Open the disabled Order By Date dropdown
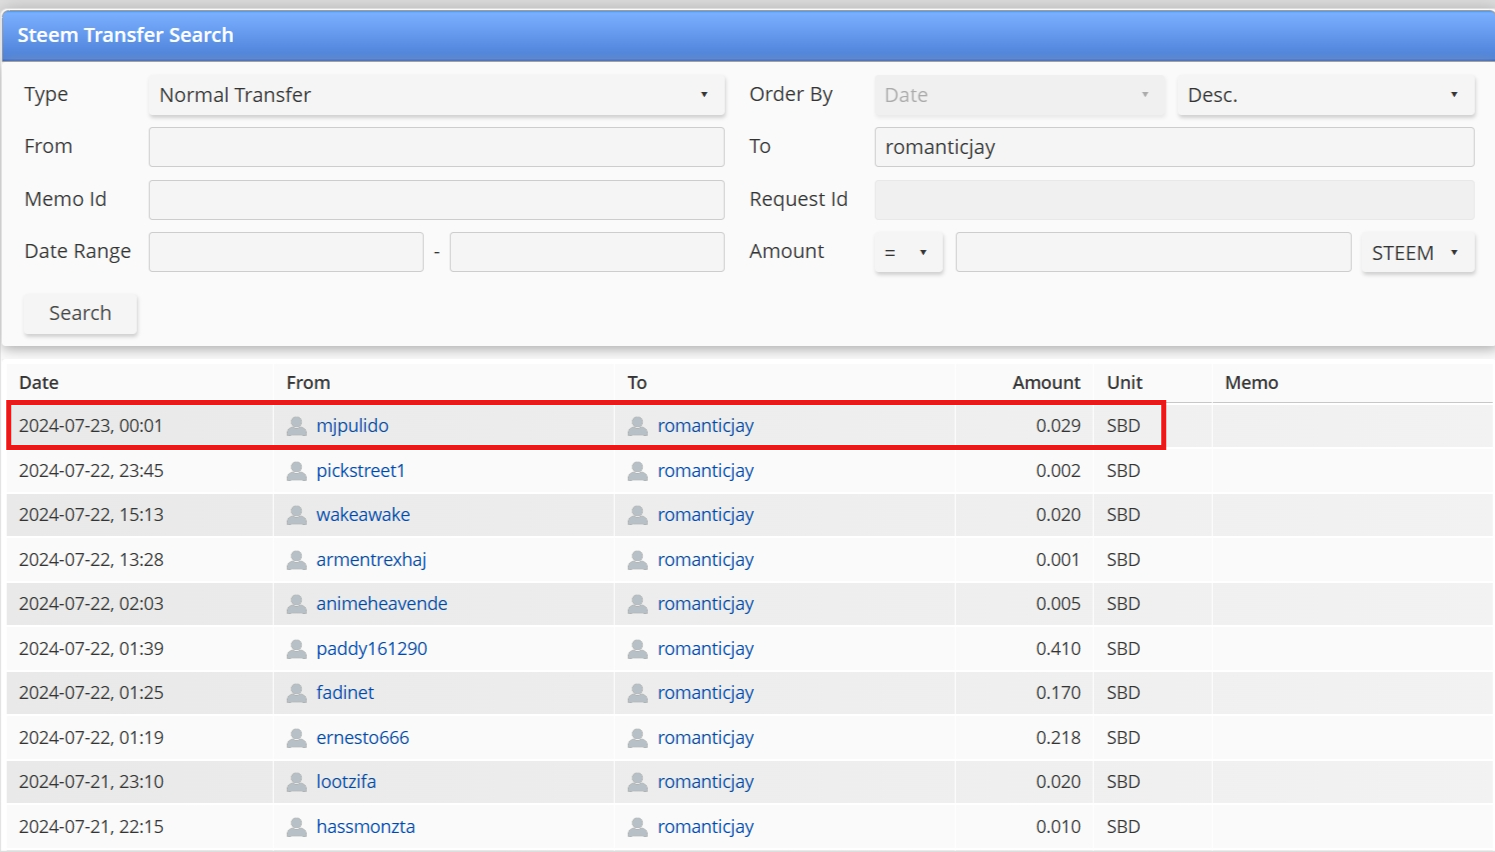Image resolution: width=1495 pixels, height=852 pixels. click(x=1019, y=95)
